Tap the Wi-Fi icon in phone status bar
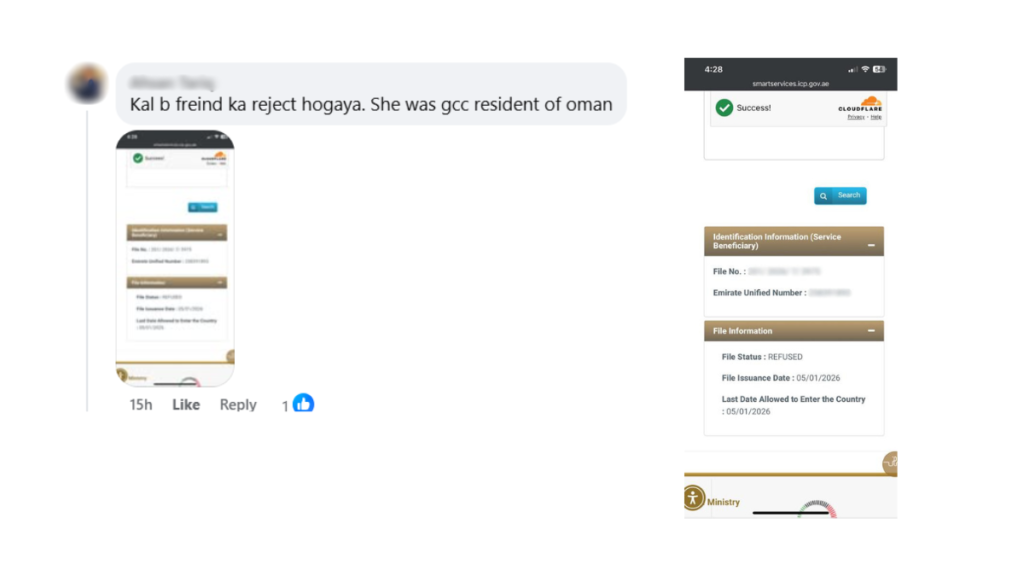Viewport: 1024px width, 576px height. coord(865,69)
